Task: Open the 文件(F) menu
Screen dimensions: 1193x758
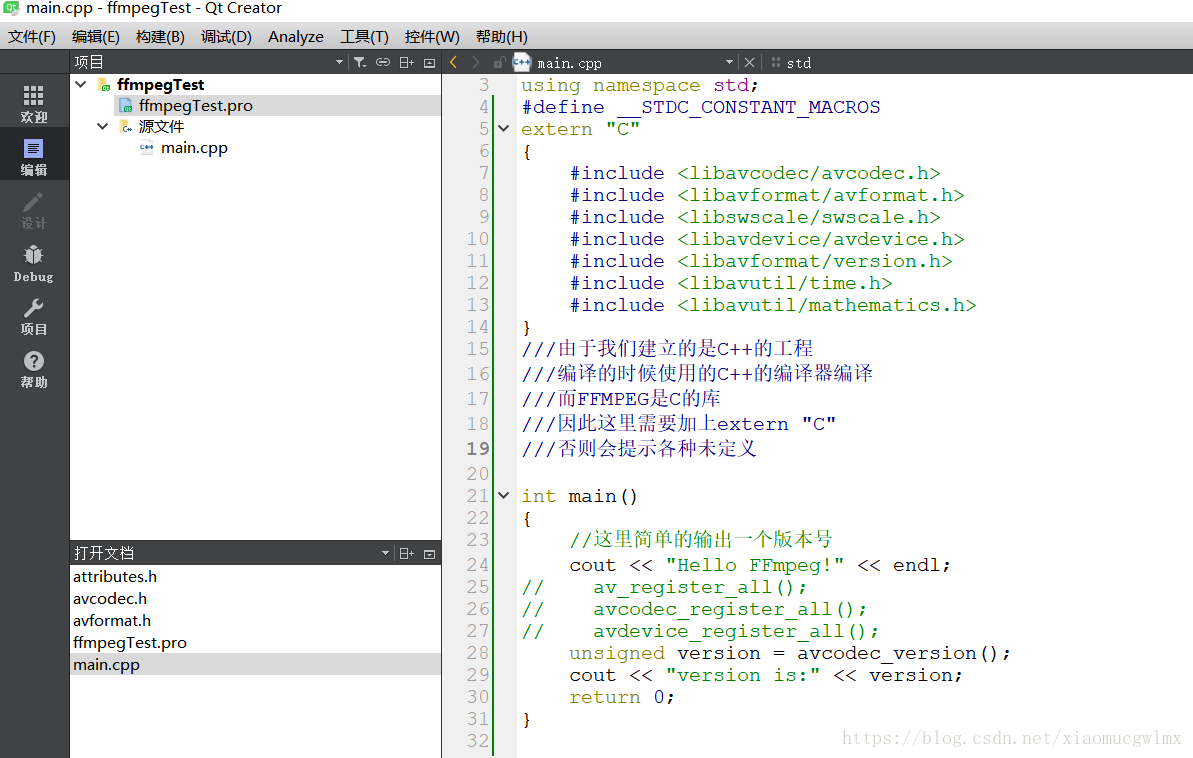Action: coord(31,37)
